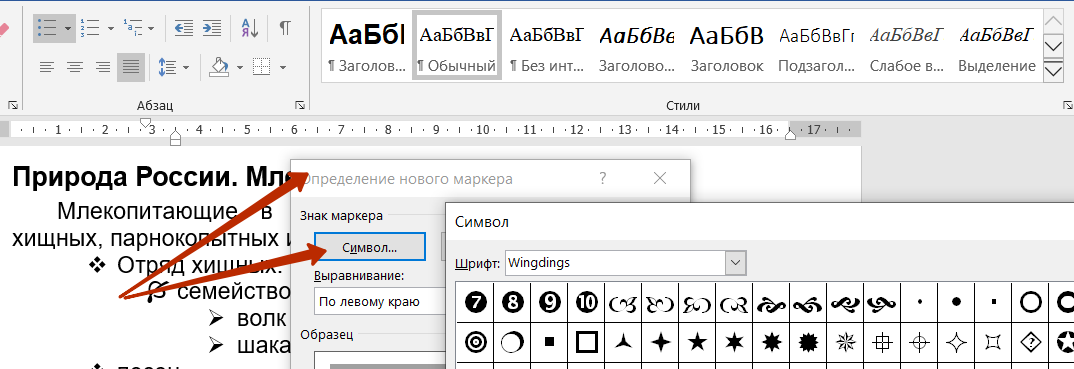Screen dimensions: 1074x369
Task: Open the multilevel list dropdown arrow
Action: [x=151, y=28]
